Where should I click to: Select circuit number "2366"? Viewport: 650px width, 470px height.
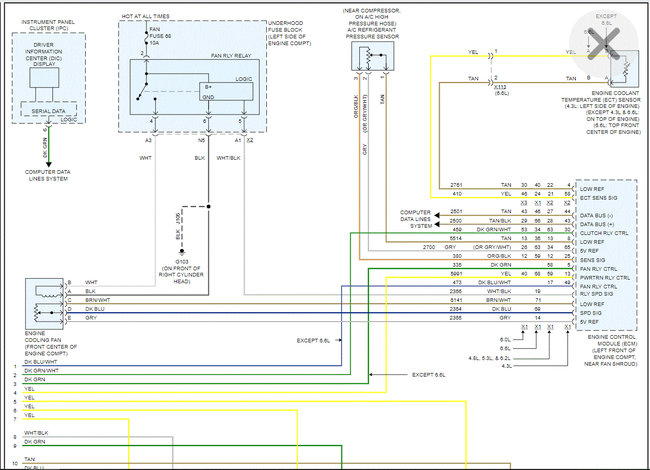coord(456,291)
